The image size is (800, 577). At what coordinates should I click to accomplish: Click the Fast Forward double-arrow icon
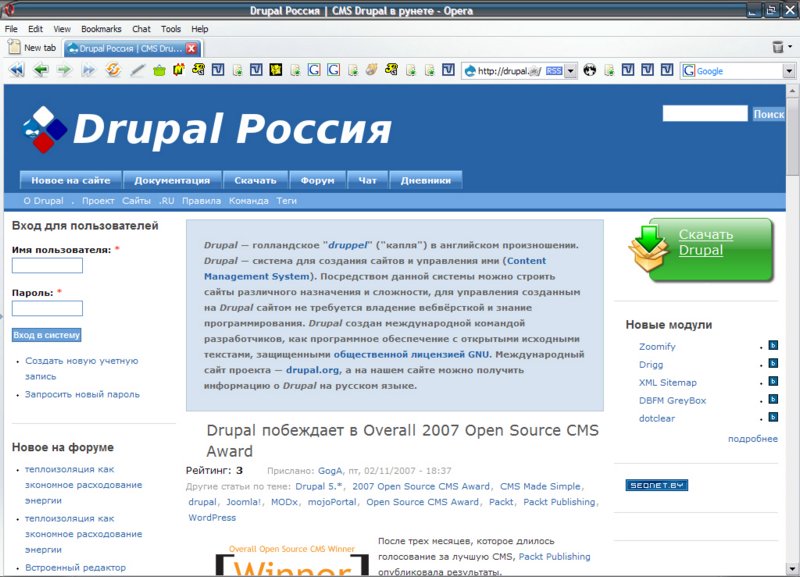pos(88,70)
